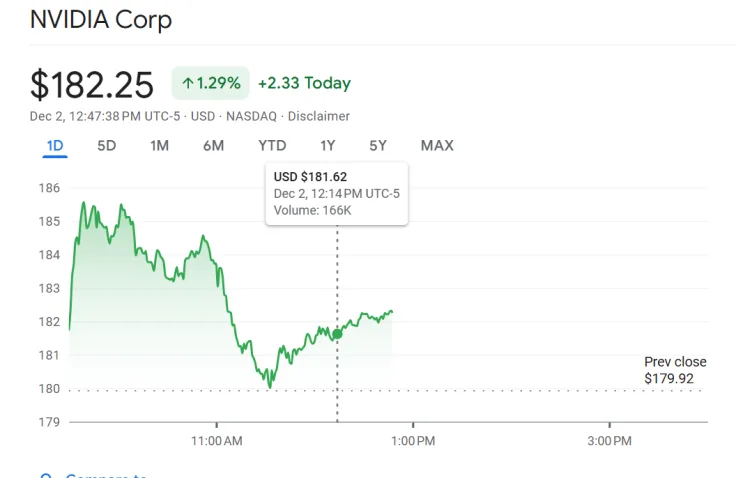Click the USD $181.62 tooltip box
Viewport: 736px width, 478px height.
pos(336,193)
